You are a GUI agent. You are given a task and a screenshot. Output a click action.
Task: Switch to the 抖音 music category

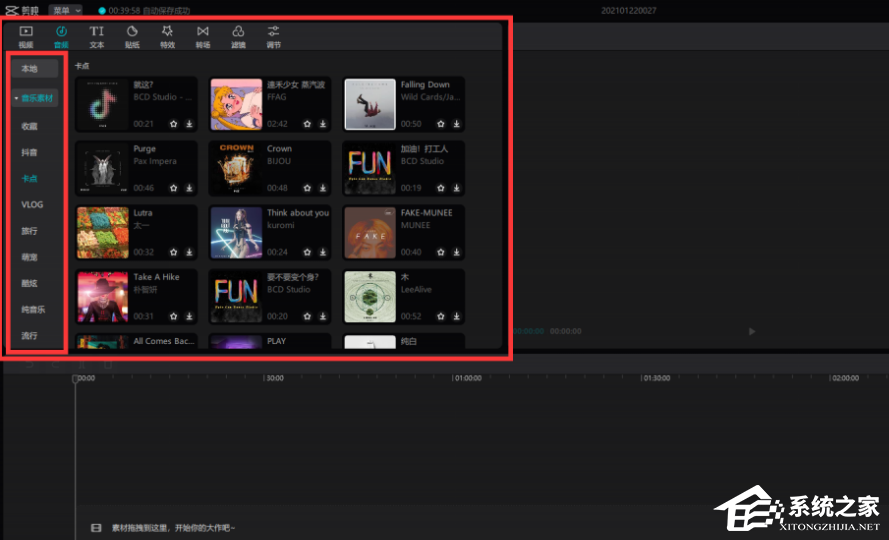(x=30, y=152)
